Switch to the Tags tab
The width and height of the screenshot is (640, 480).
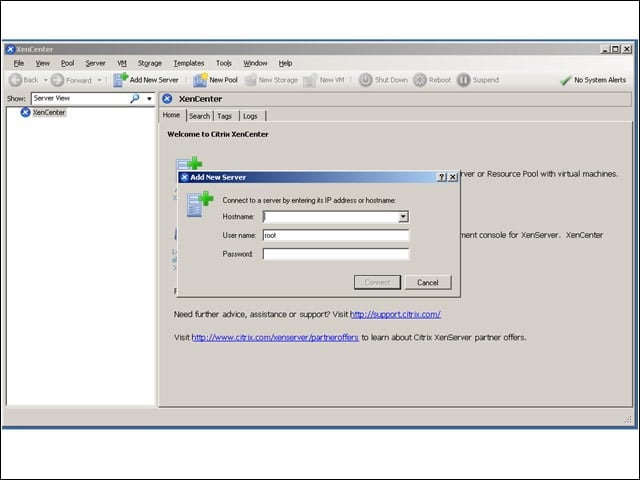tap(224, 116)
